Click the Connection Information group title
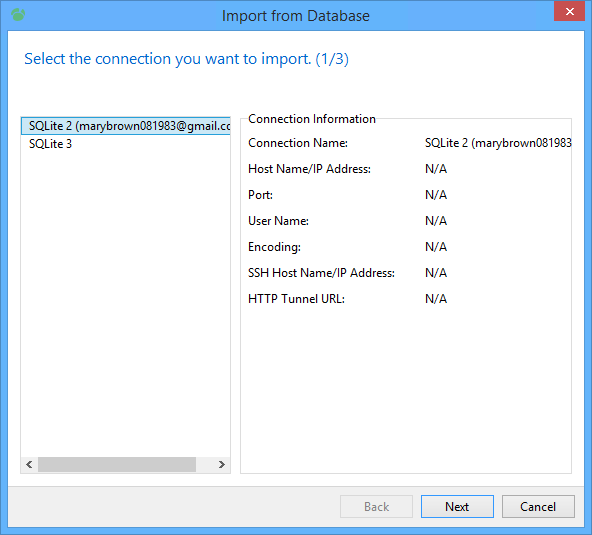 pos(312,119)
